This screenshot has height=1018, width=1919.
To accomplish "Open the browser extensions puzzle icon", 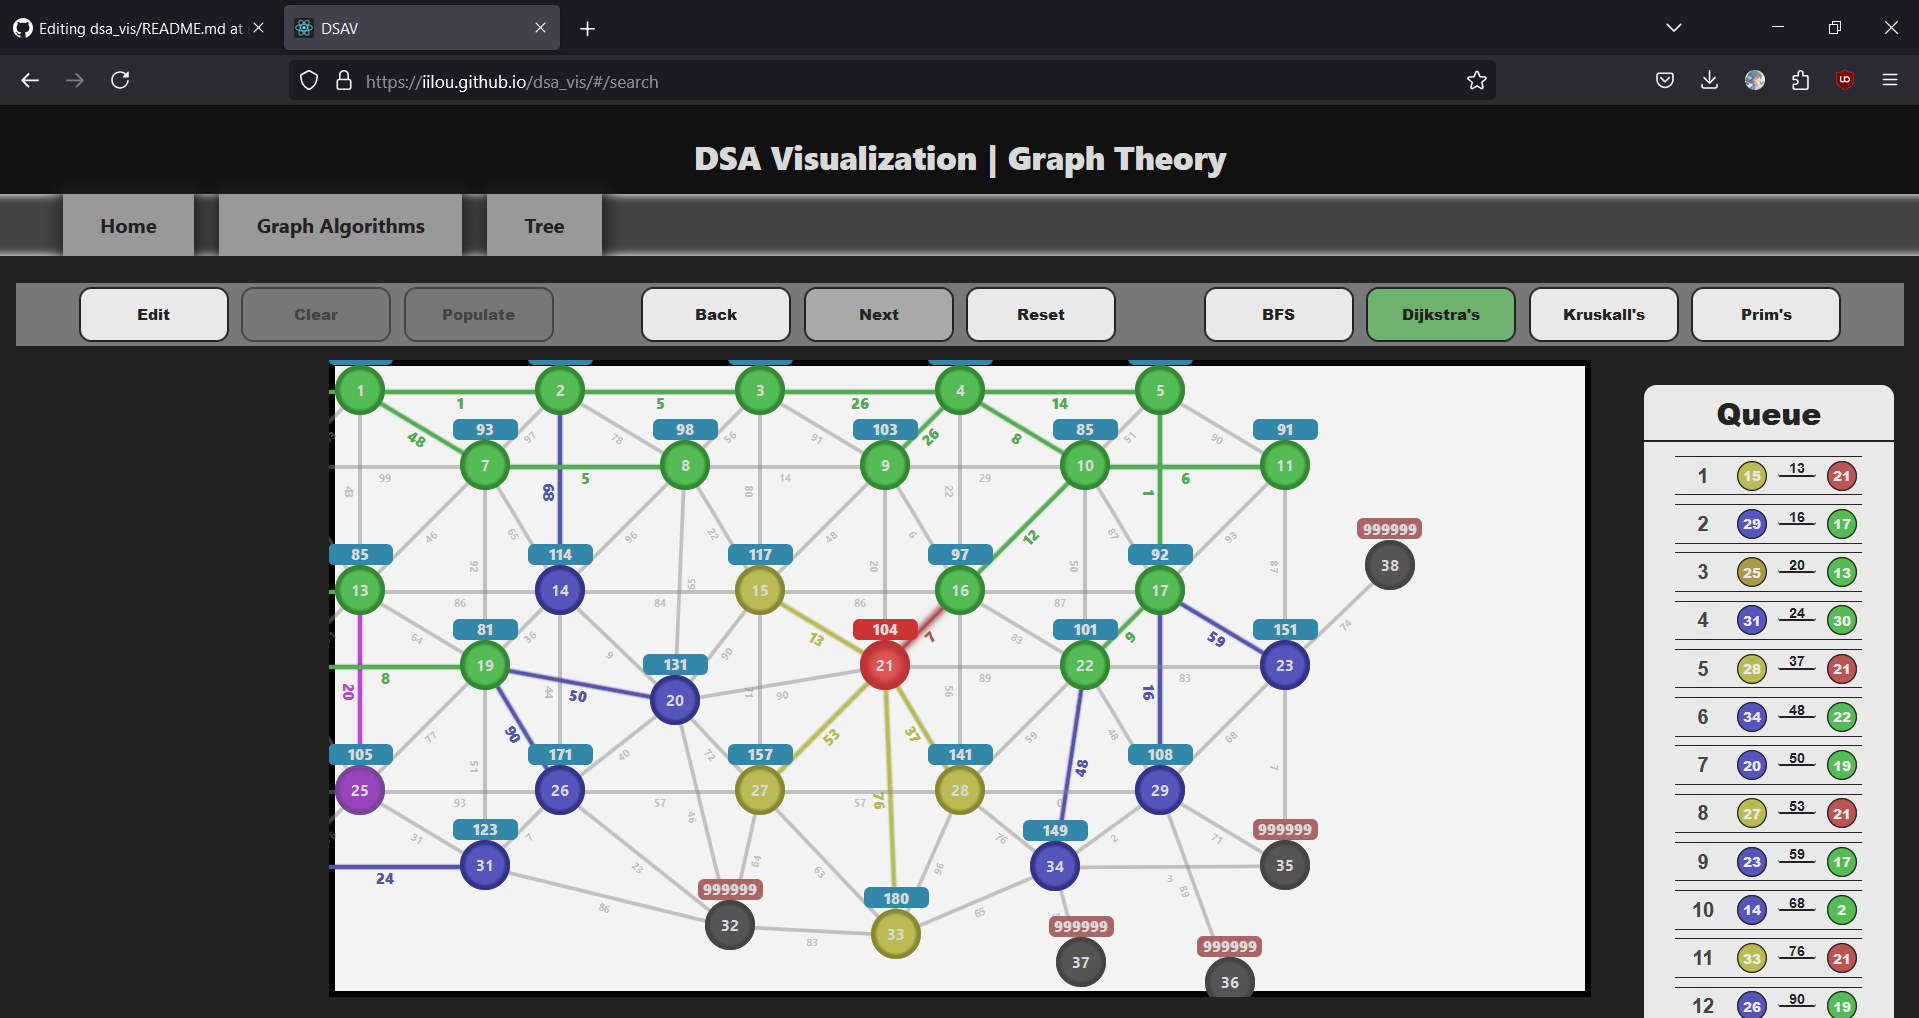I will point(1801,80).
